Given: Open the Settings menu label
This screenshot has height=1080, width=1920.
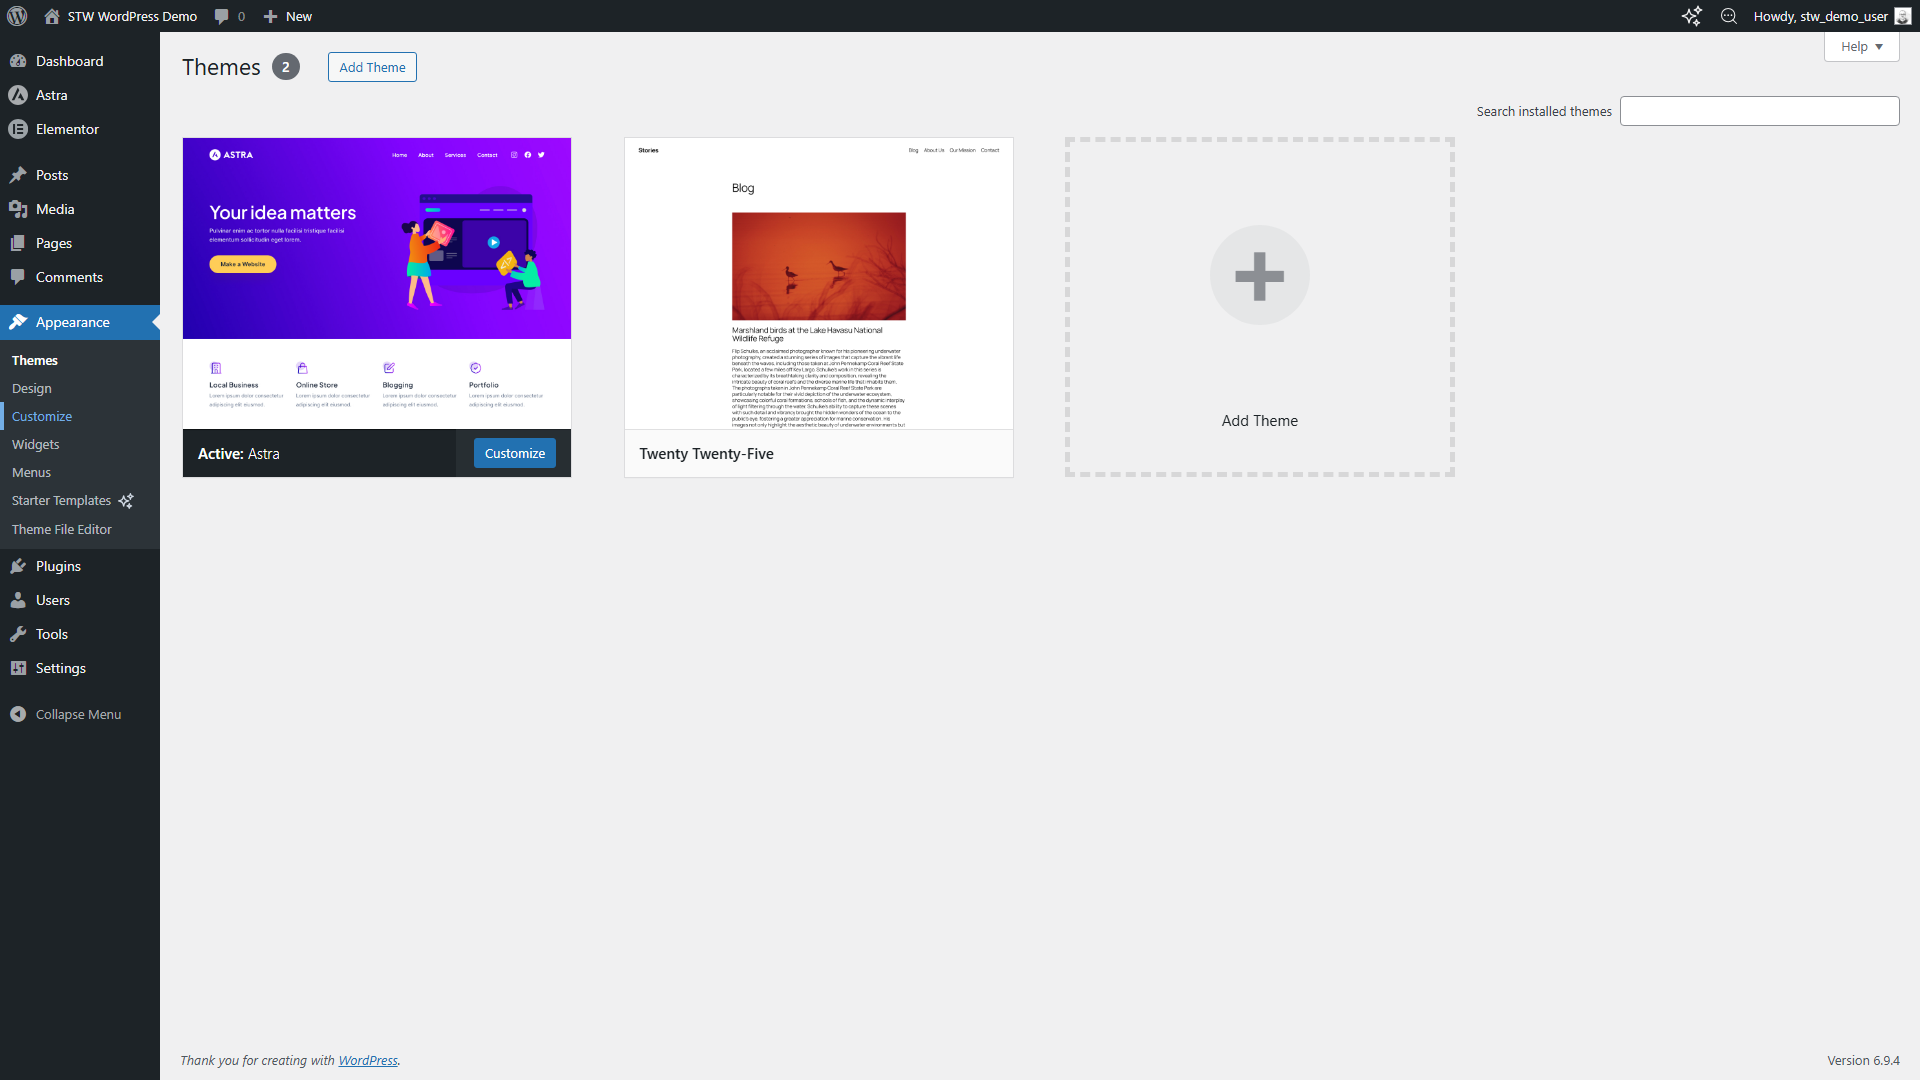Looking at the screenshot, I should coord(61,668).
